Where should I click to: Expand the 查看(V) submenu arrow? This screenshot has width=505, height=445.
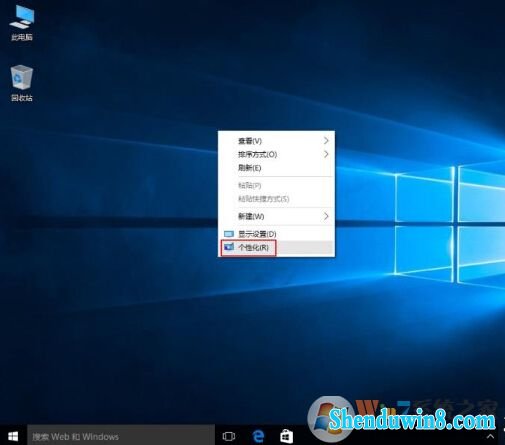(326, 141)
